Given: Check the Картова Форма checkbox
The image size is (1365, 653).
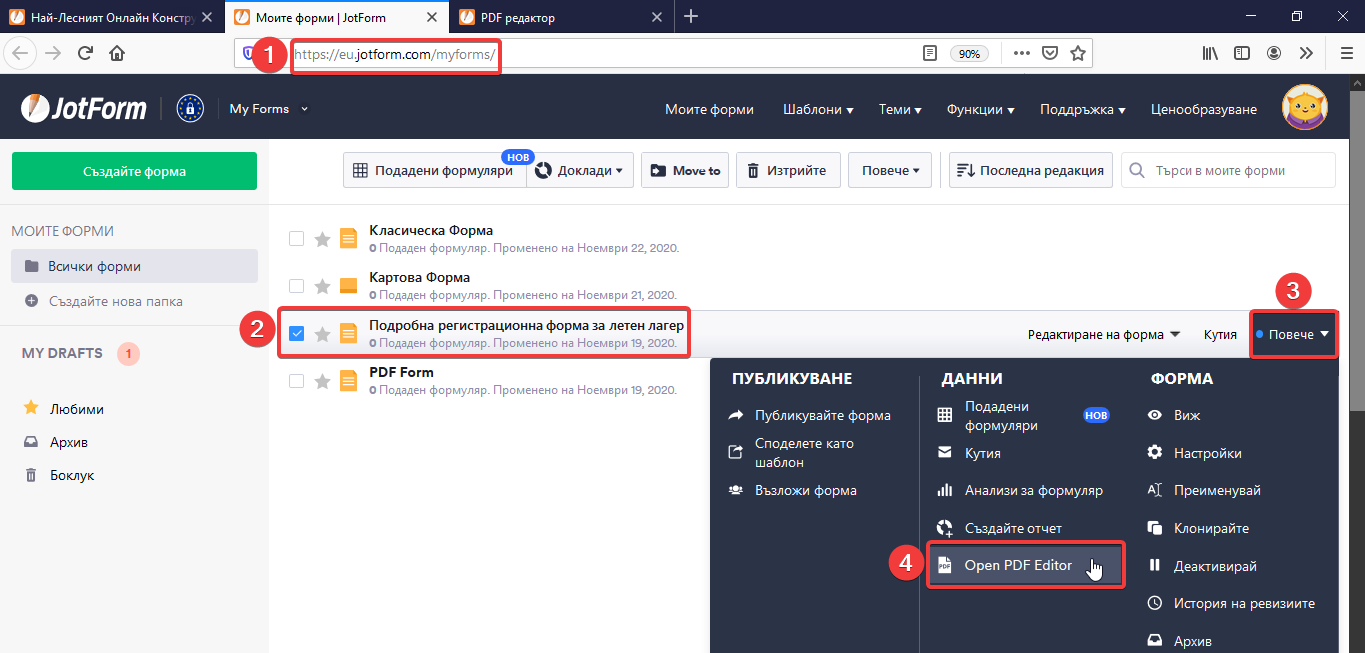Looking at the screenshot, I should pyautogui.click(x=296, y=286).
